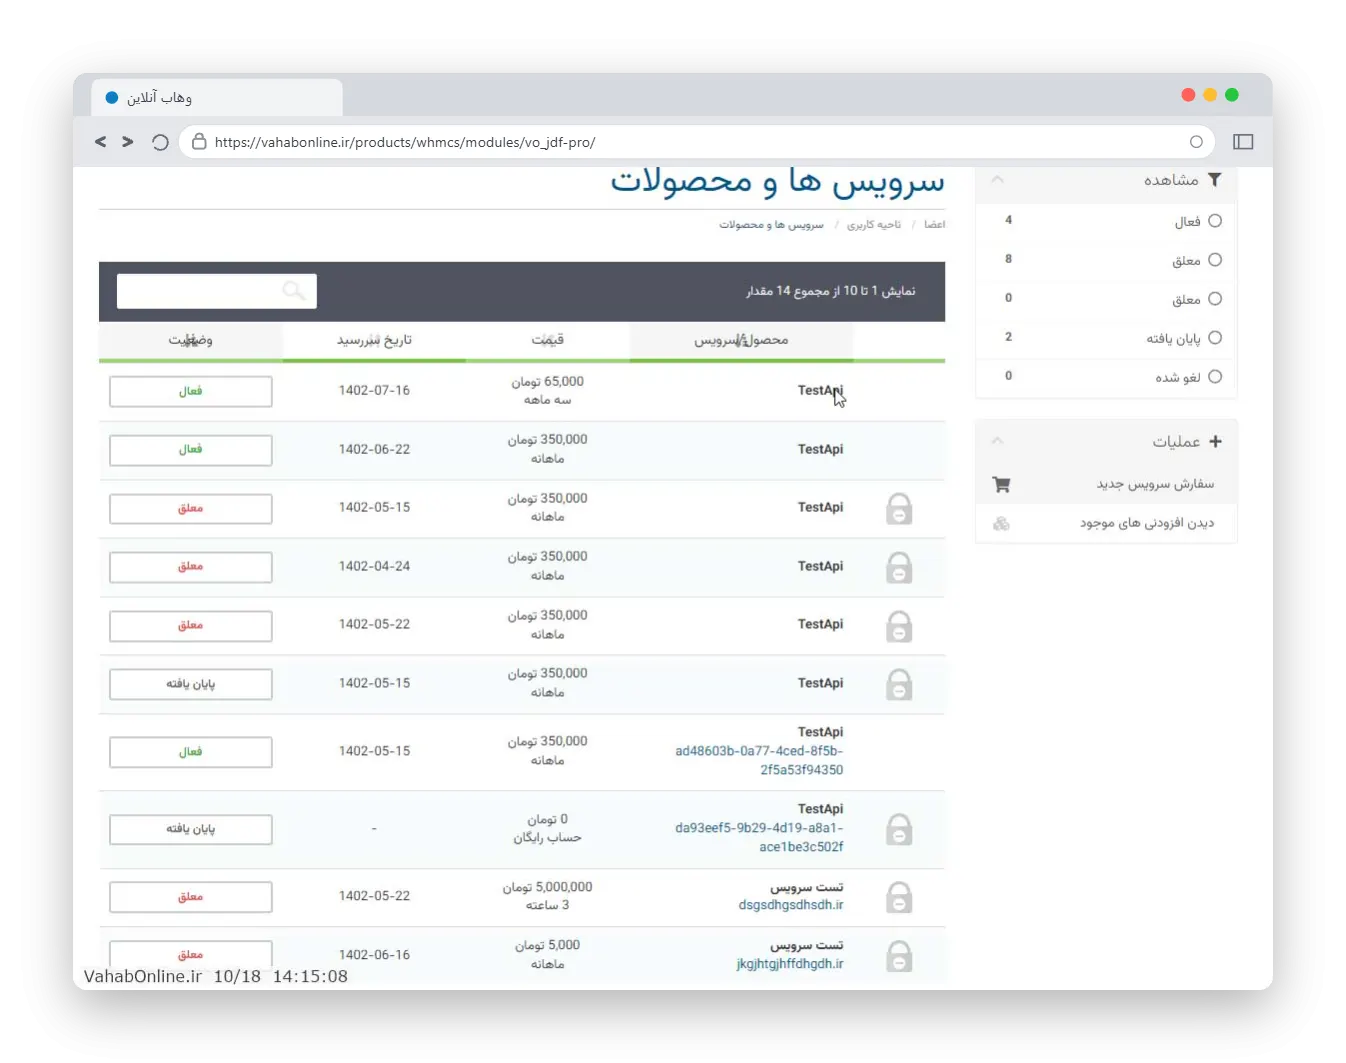This screenshot has width=1346, height=1063.
Task: Click the lock icon in the dsgsdhgsdhsdh.ir row
Action: [899, 897]
